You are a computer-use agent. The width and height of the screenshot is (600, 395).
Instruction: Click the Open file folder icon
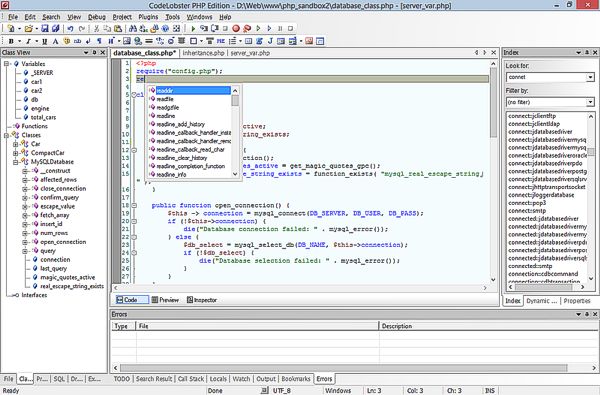29,28
